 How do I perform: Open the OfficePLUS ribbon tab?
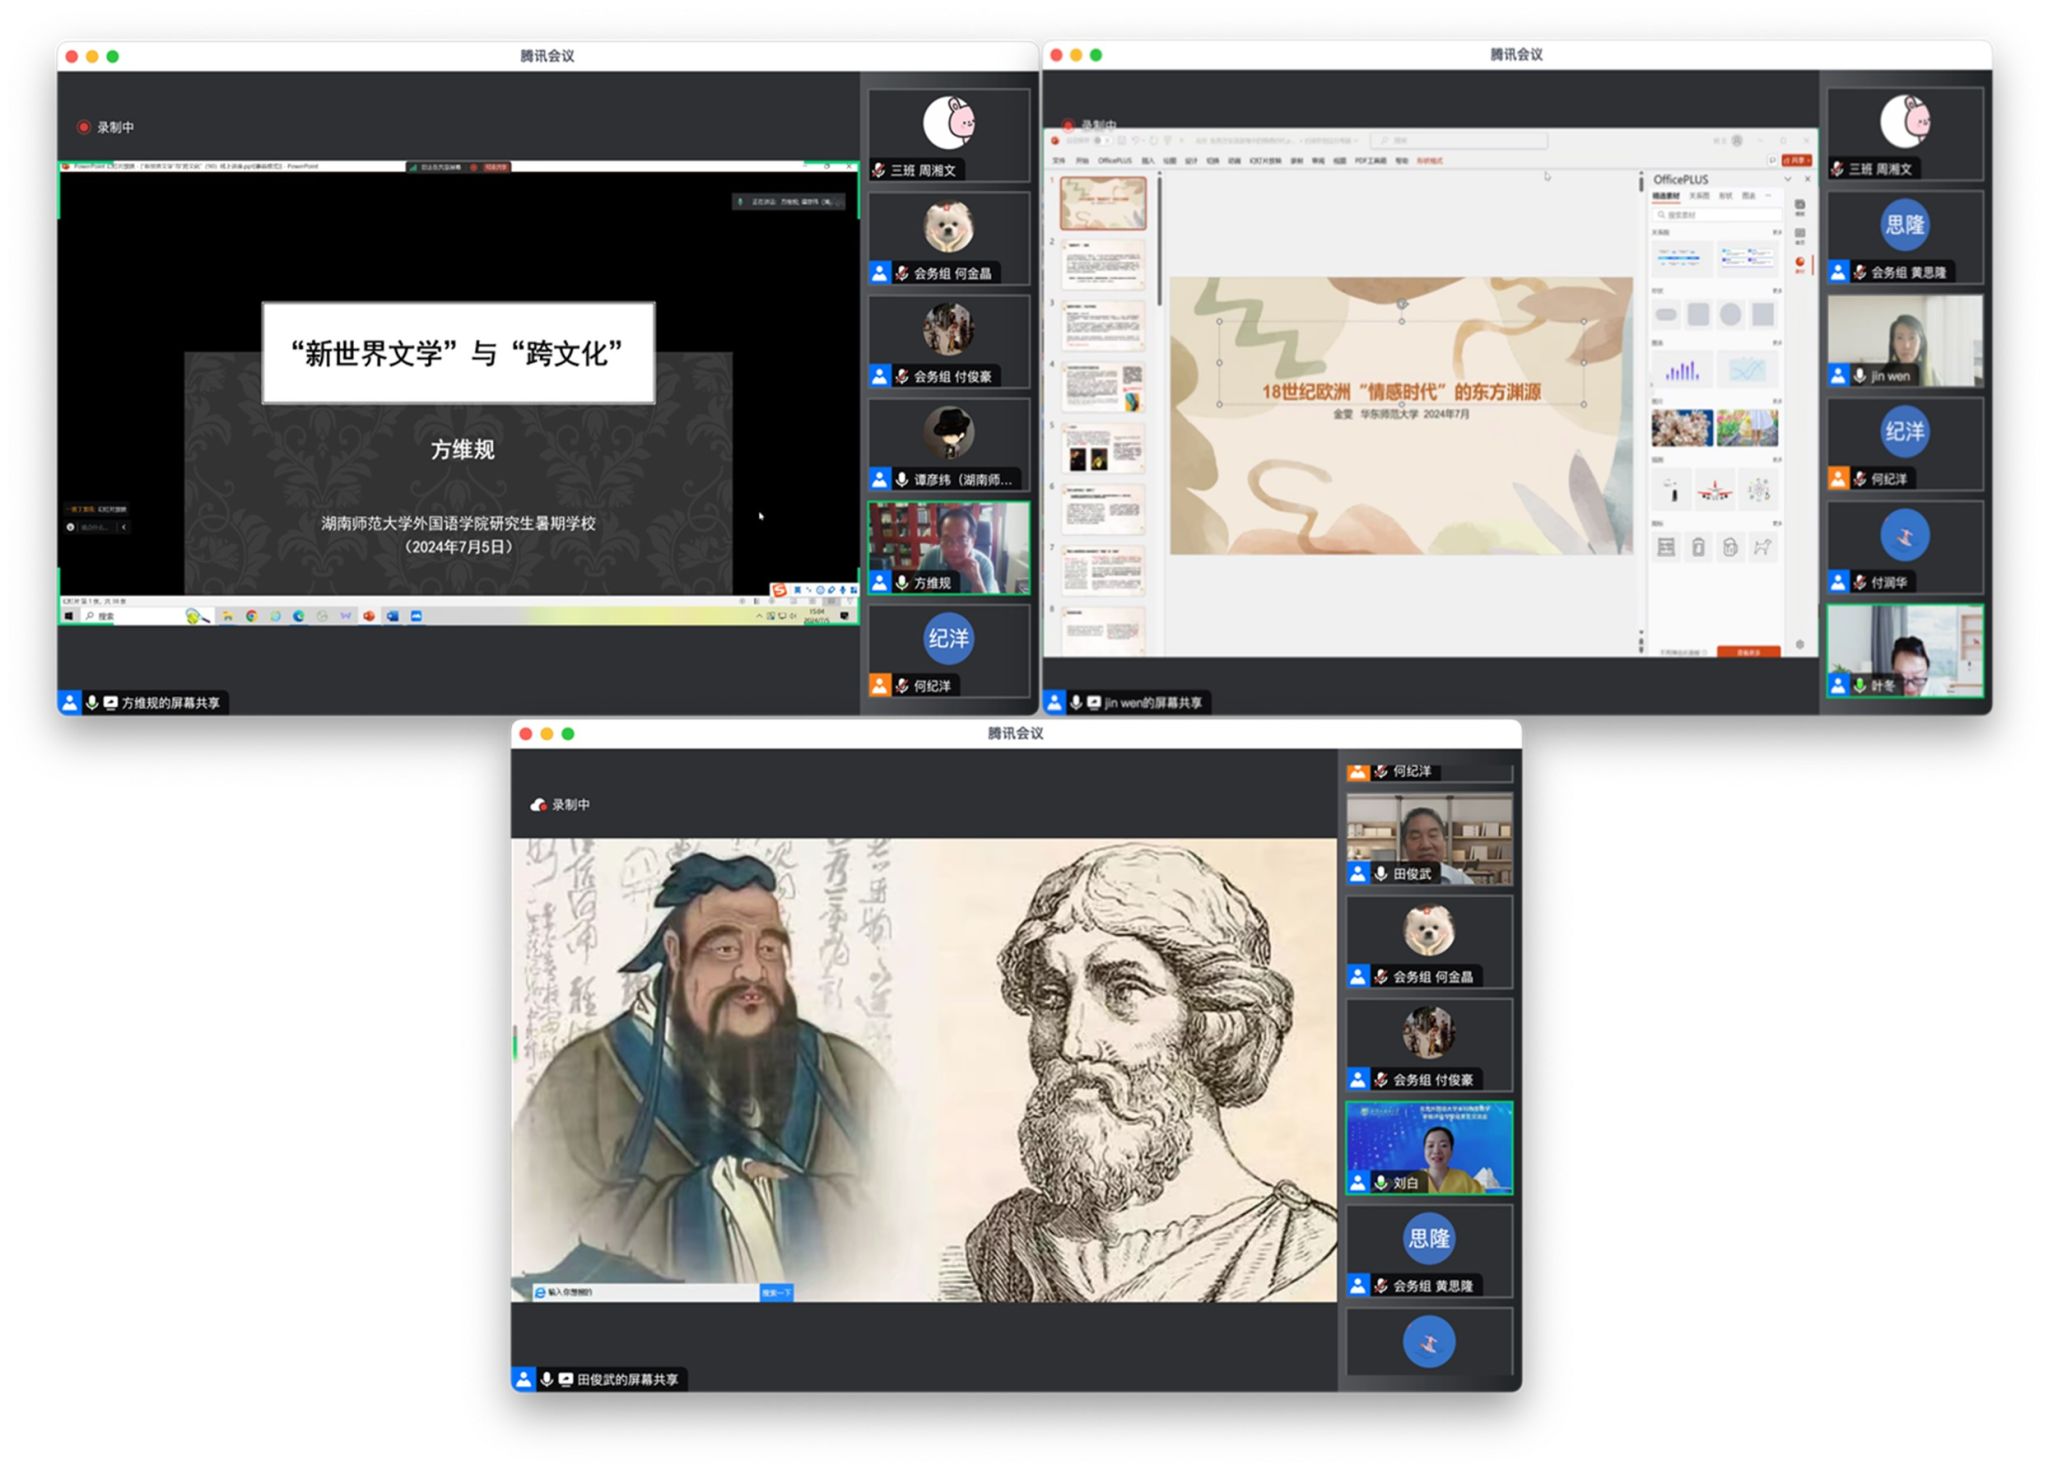(x=1114, y=160)
